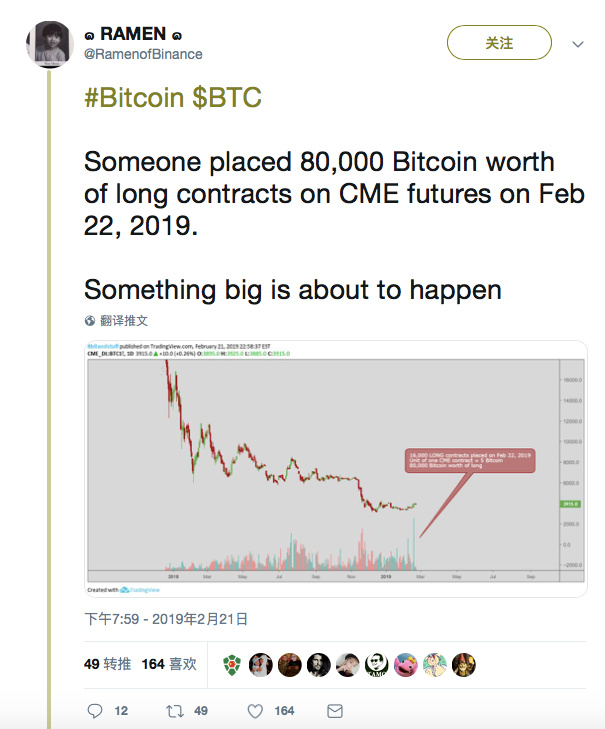The width and height of the screenshot is (605, 729).
Task: Click the RAMEN display name
Action: [133, 34]
